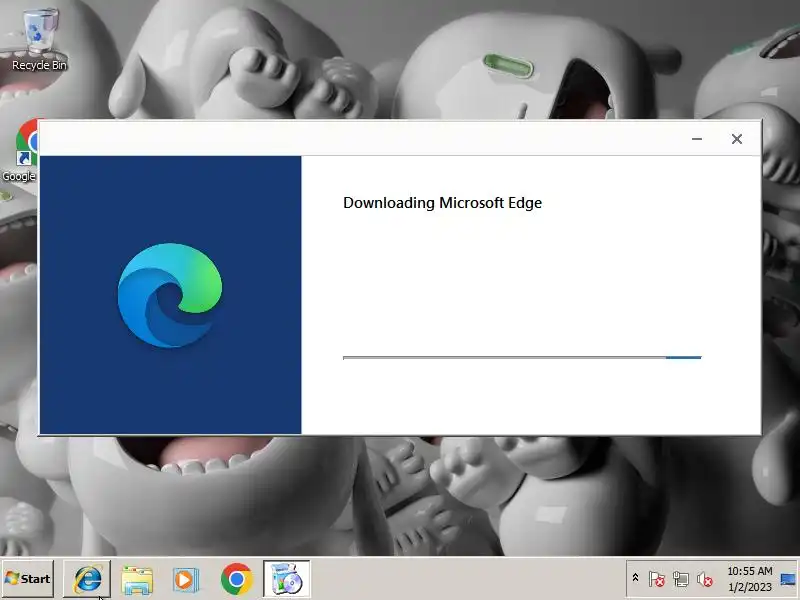The height and width of the screenshot is (600, 800).
Task: Open the Recycle Bin desktop icon
Action: point(39,39)
